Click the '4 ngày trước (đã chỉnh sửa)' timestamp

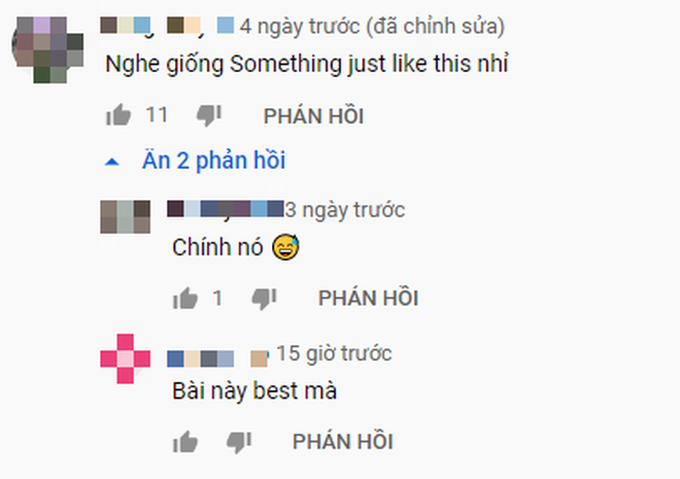pos(372,26)
